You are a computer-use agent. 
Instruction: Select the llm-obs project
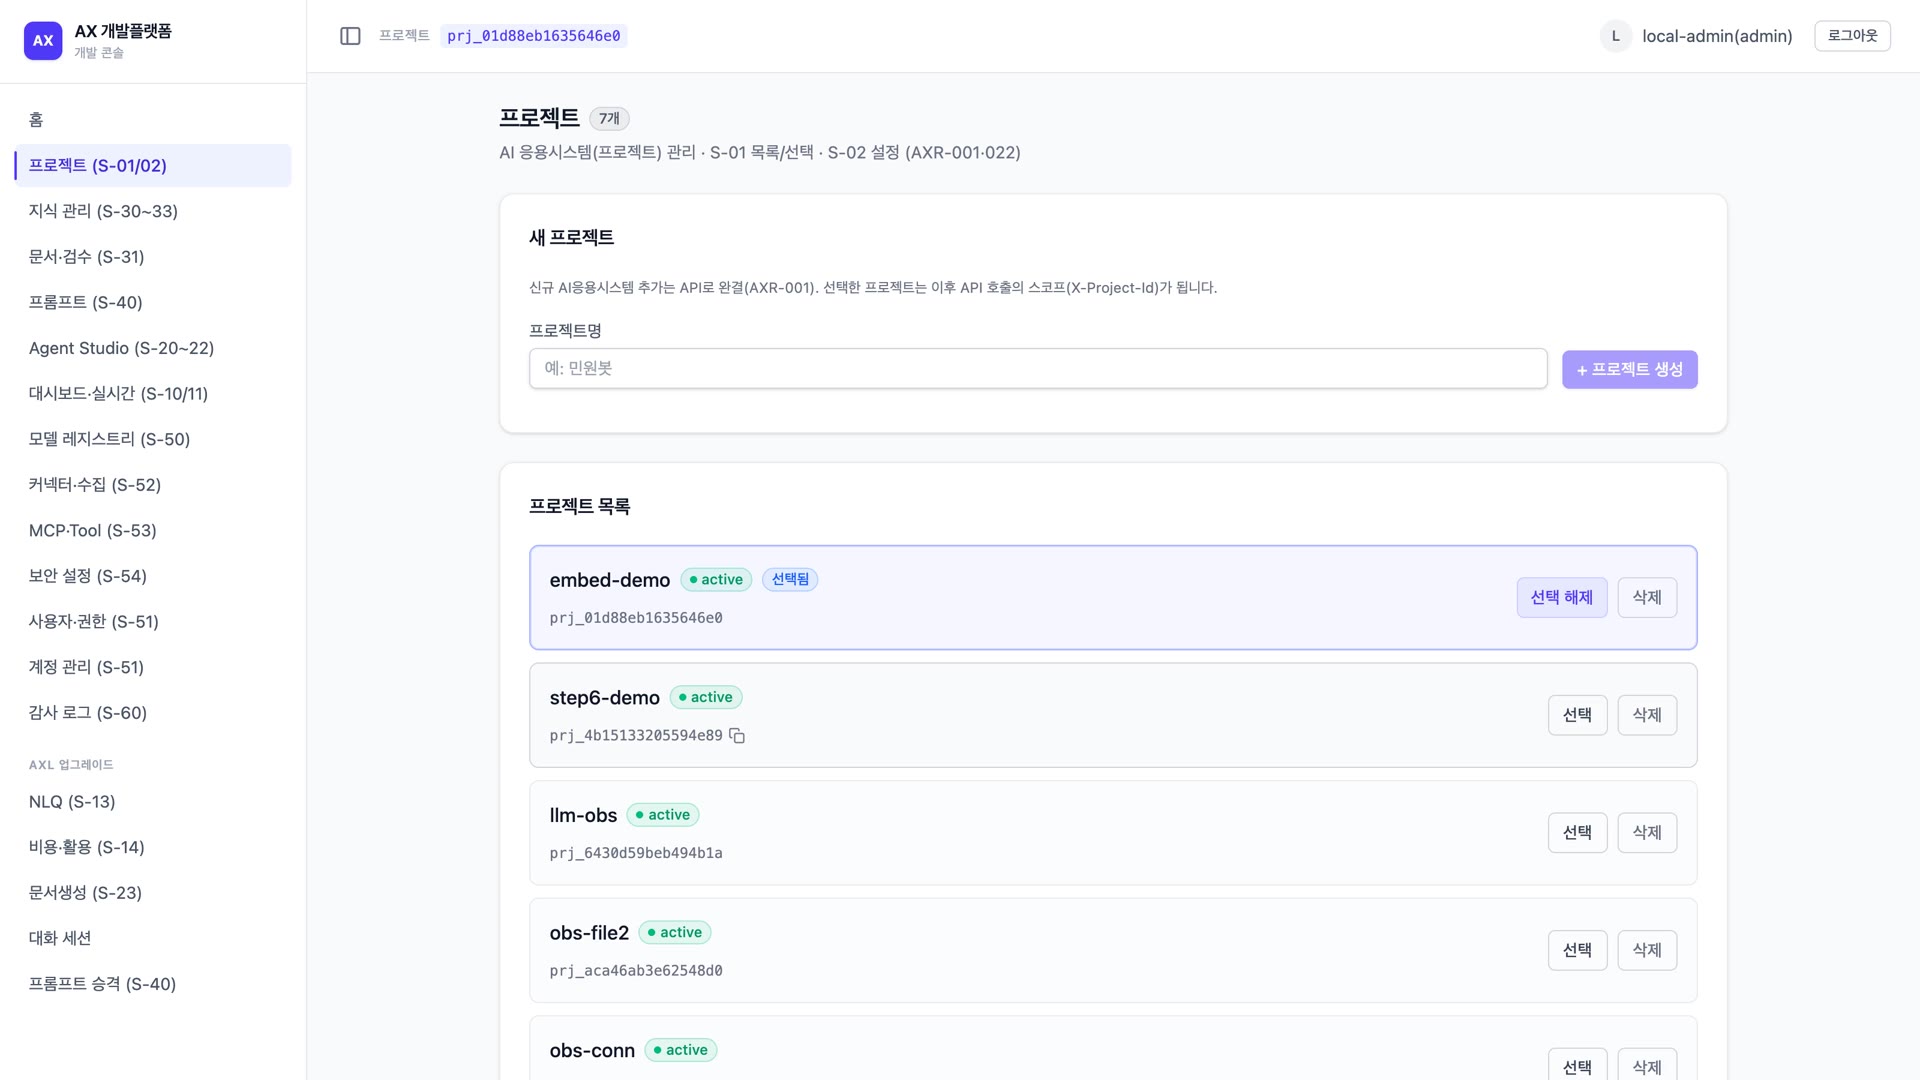(1577, 833)
